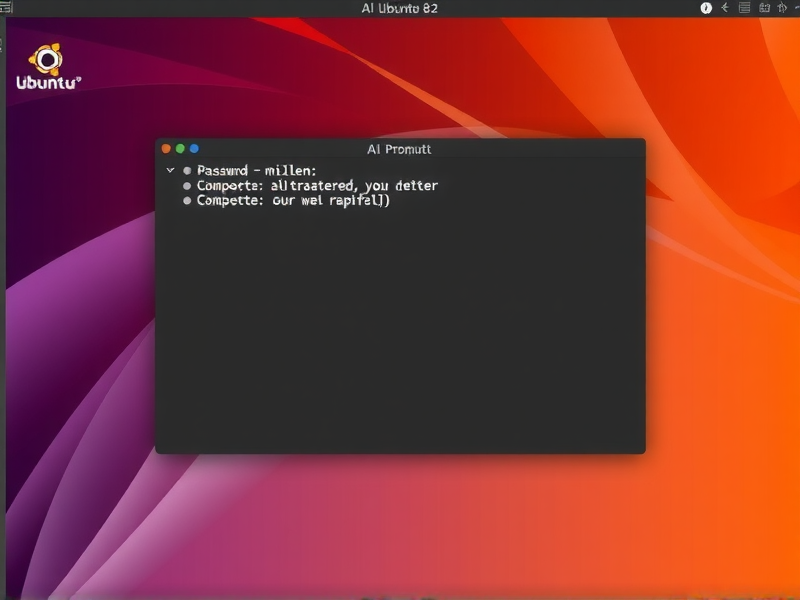800x600 pixels.
Task: Select the back-arrow icon in the system tray
Action: tap(725, 7)
